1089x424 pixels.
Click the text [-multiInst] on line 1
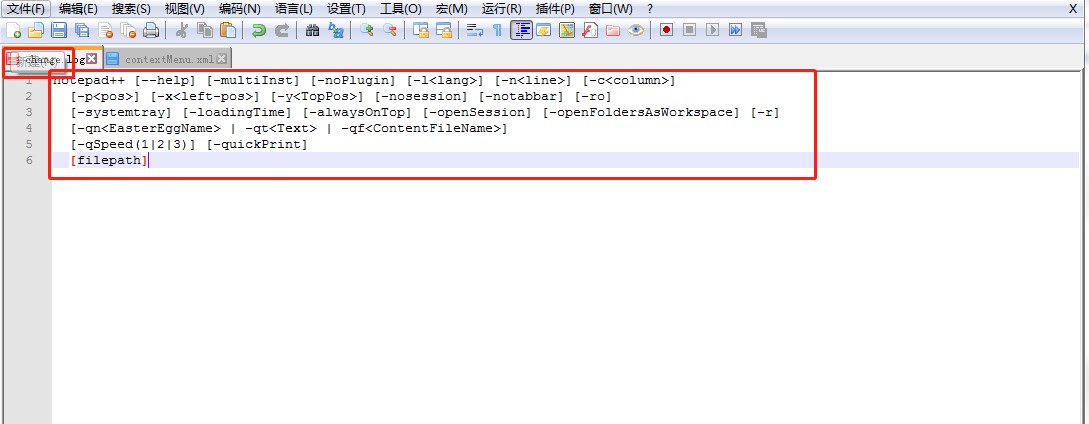[253, 80]
